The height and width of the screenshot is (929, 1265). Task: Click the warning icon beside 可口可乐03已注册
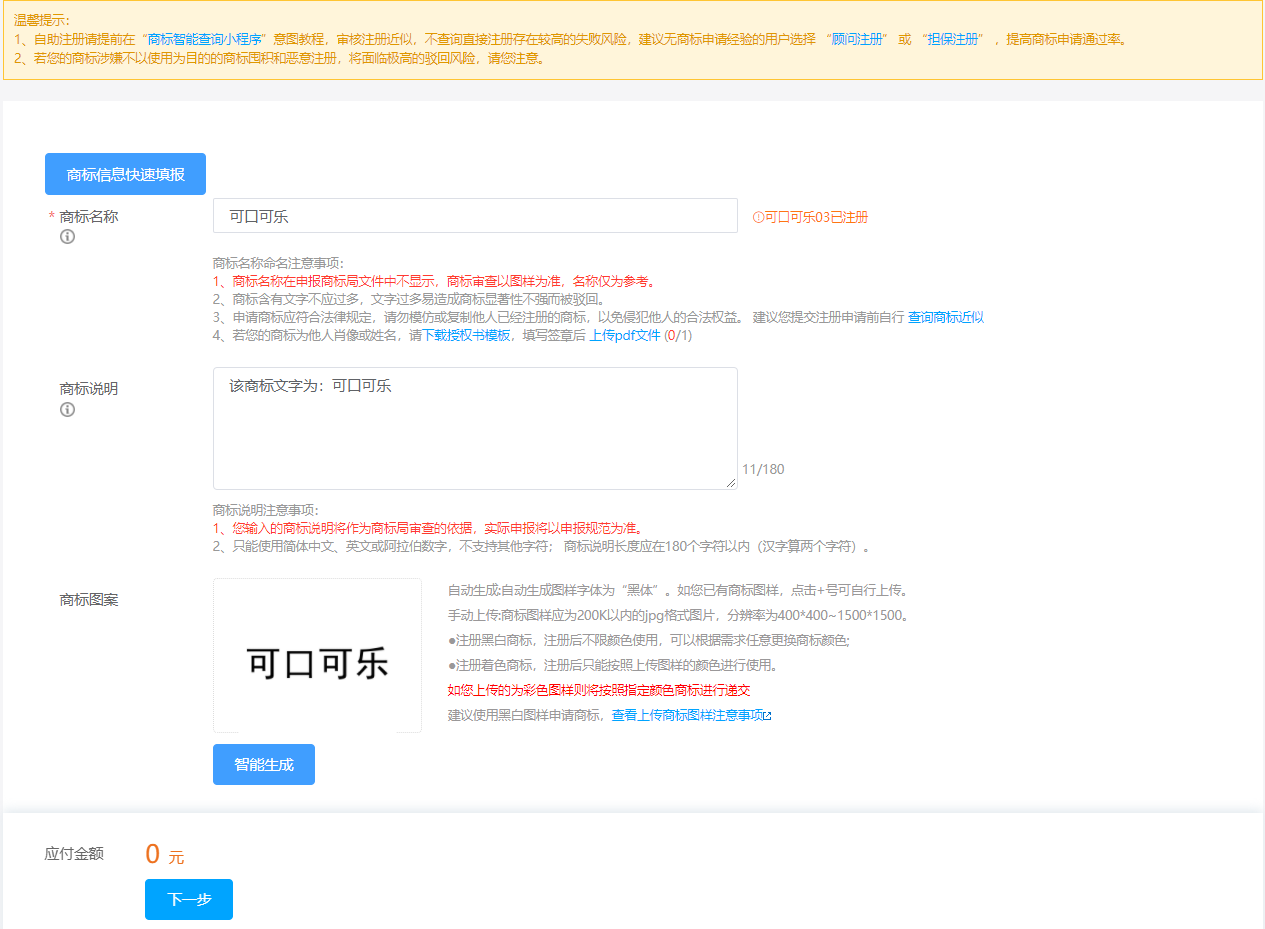(758, 217)
